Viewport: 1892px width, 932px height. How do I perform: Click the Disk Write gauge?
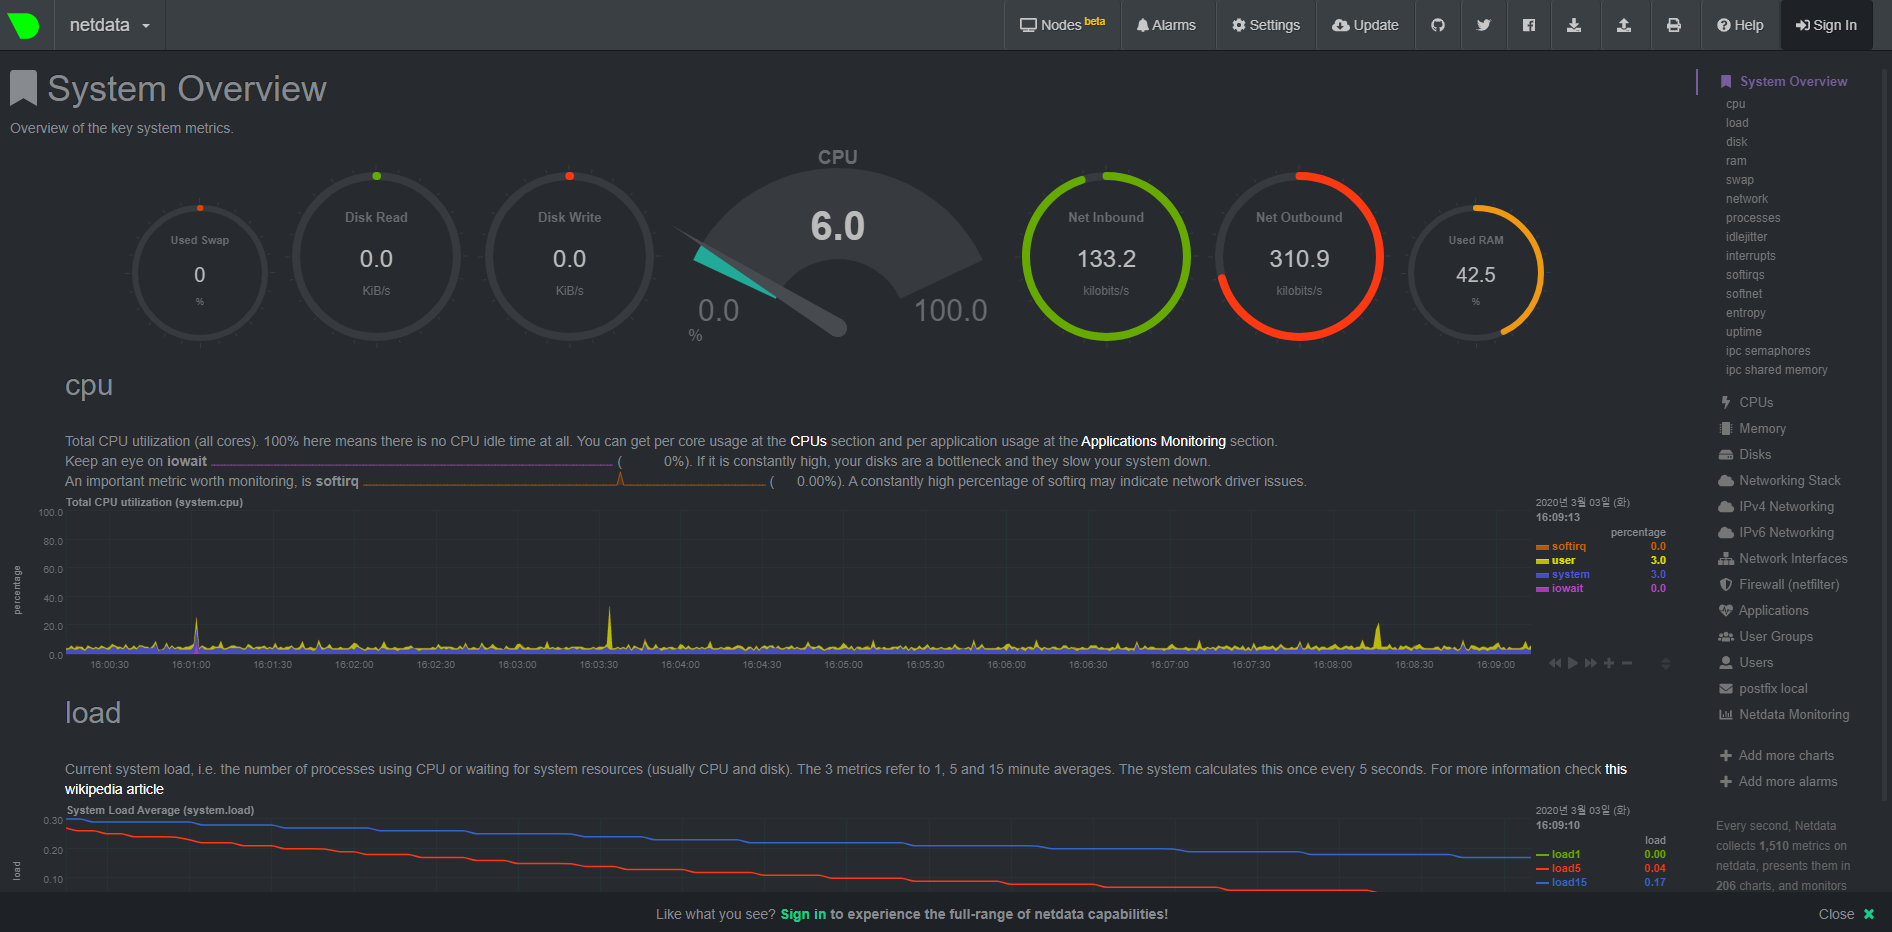point(569,257)
